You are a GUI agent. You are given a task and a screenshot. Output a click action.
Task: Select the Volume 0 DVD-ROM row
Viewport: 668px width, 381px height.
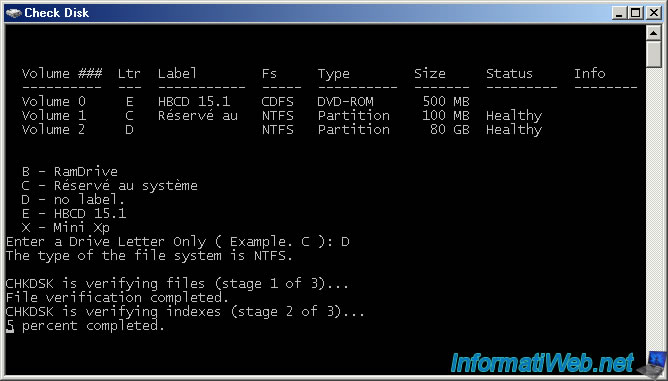[x=245, y=101]
